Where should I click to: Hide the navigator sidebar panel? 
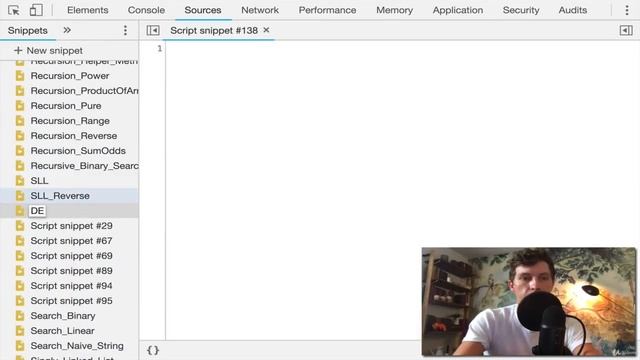(153, 31)
